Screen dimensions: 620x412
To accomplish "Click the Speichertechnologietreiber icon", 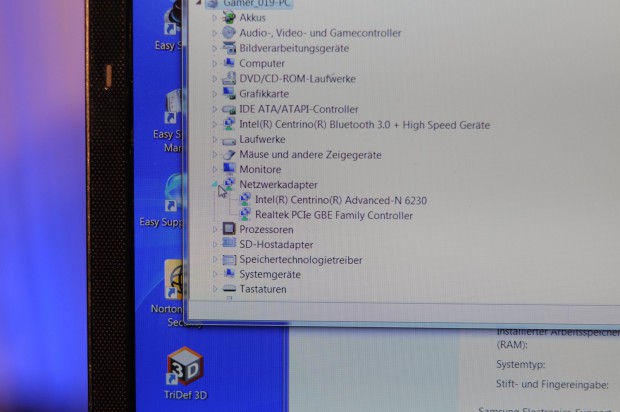I will click(229, 260).
